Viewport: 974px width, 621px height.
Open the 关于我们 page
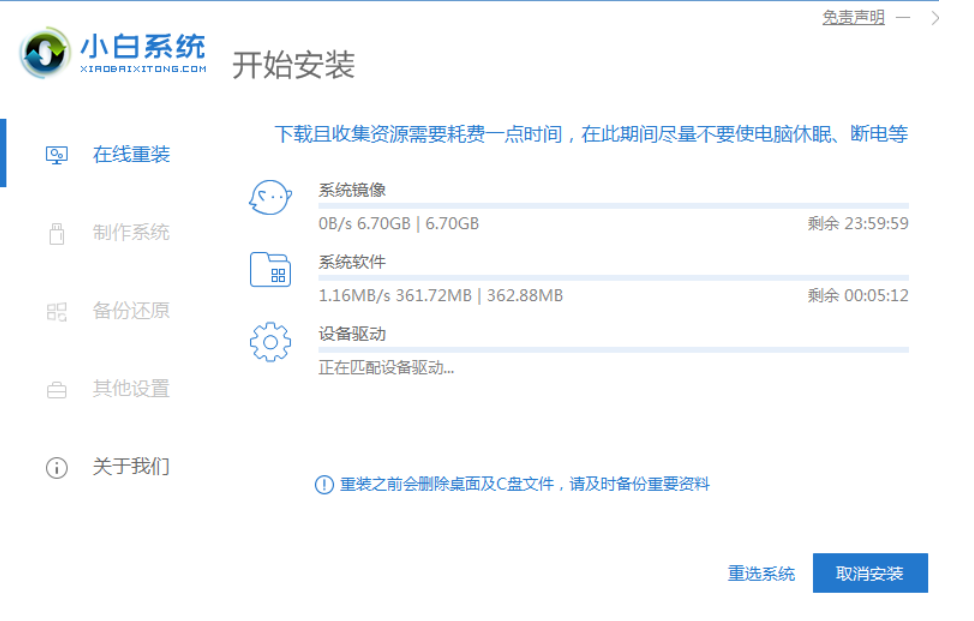point(131,466)
